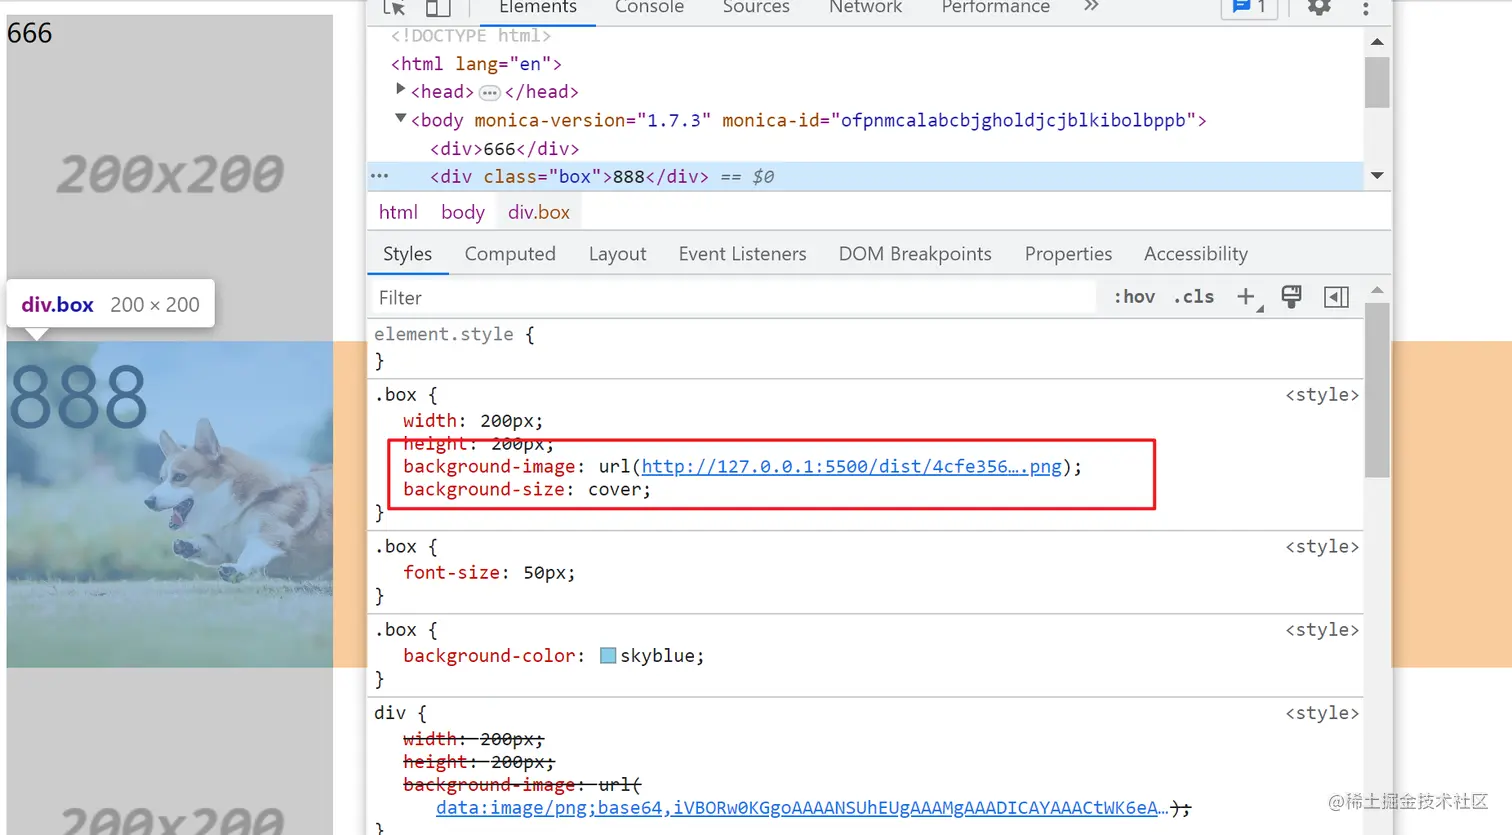Collapse the body node
1512x835 pixels.
tap(401, 118)
